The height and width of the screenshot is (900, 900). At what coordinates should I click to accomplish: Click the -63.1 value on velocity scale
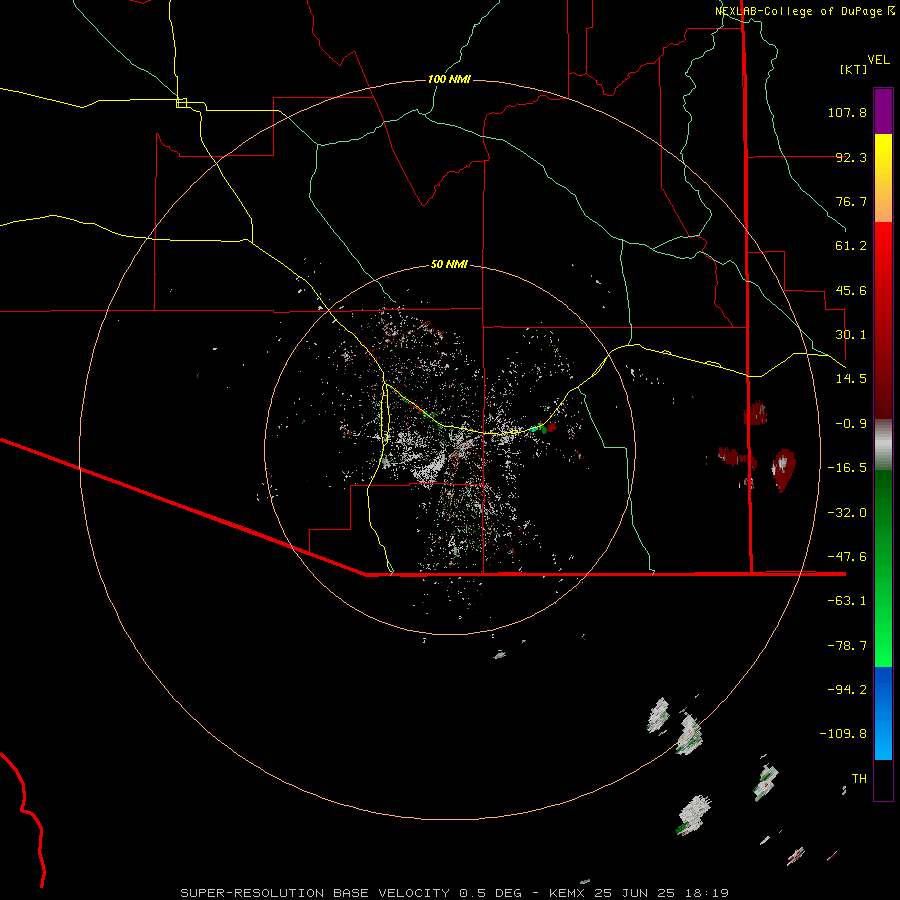tap(847, 601)
